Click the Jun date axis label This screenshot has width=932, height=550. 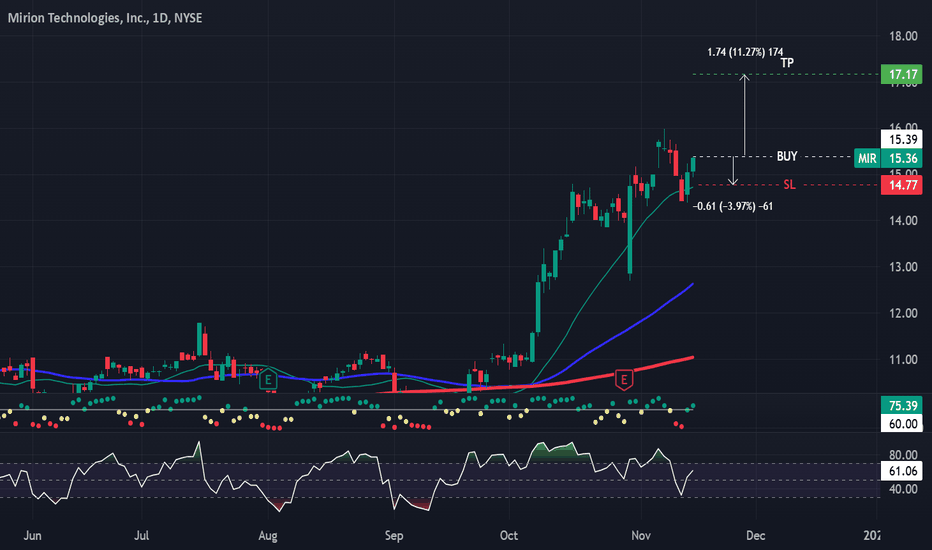point(32,536)
